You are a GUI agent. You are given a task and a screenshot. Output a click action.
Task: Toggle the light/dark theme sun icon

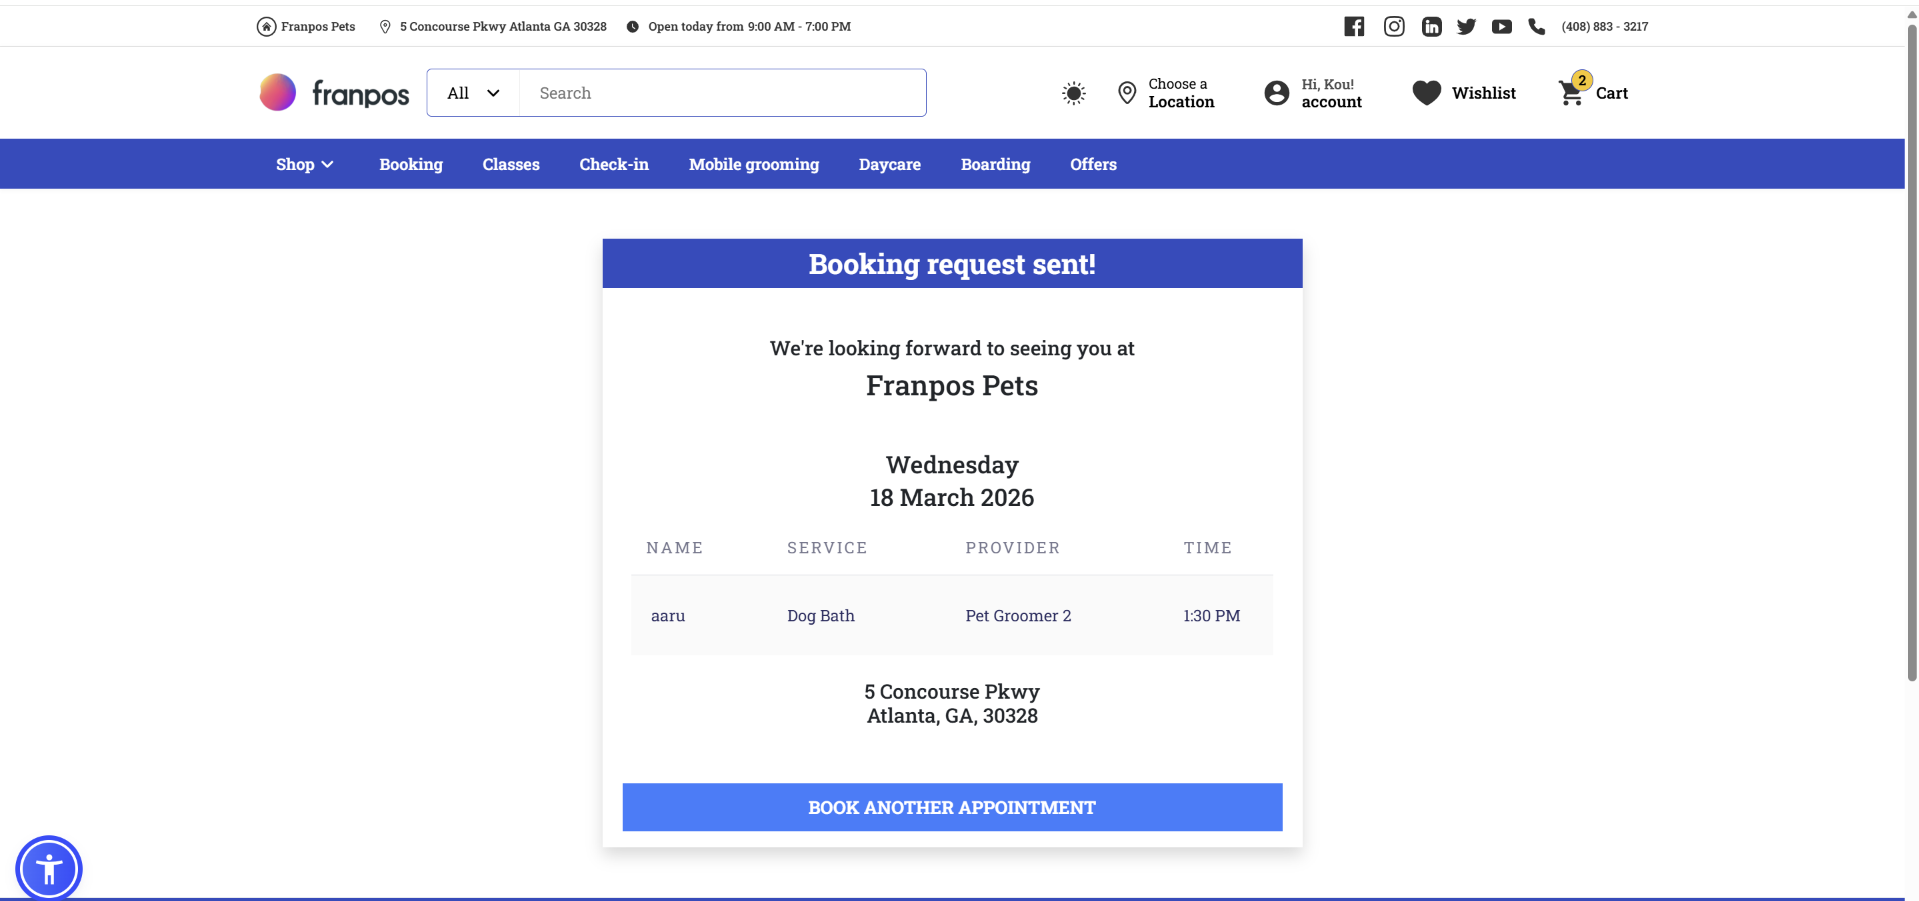(1073, 93)
